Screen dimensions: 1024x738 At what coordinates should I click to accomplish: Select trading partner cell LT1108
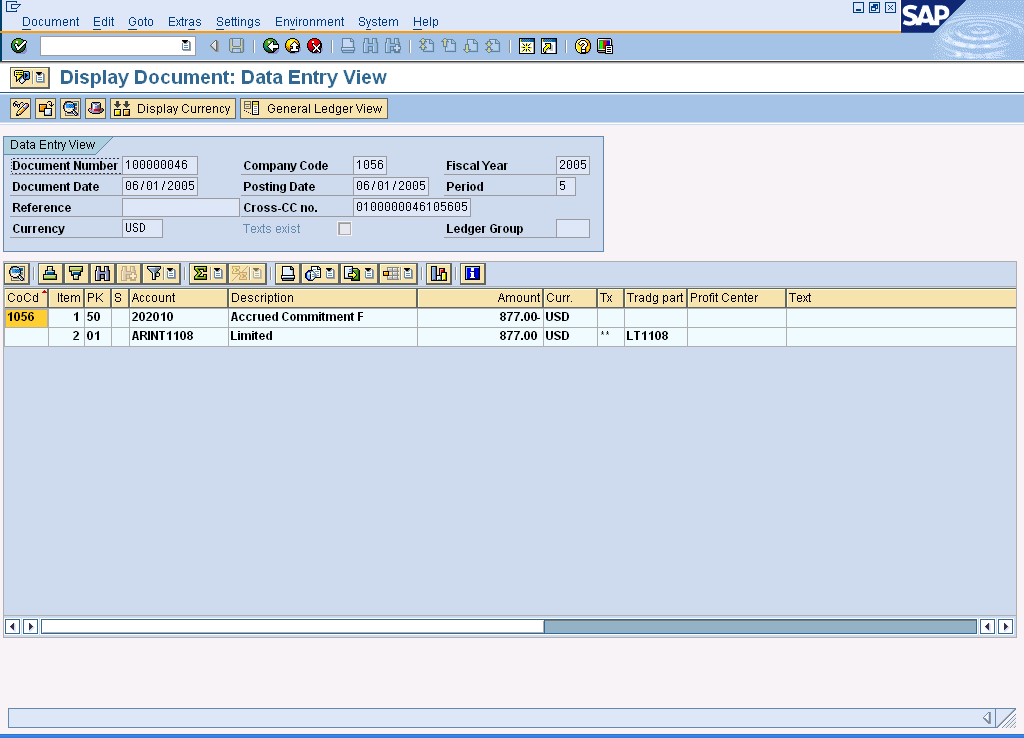pyautogui.click(x=655, y=336)
